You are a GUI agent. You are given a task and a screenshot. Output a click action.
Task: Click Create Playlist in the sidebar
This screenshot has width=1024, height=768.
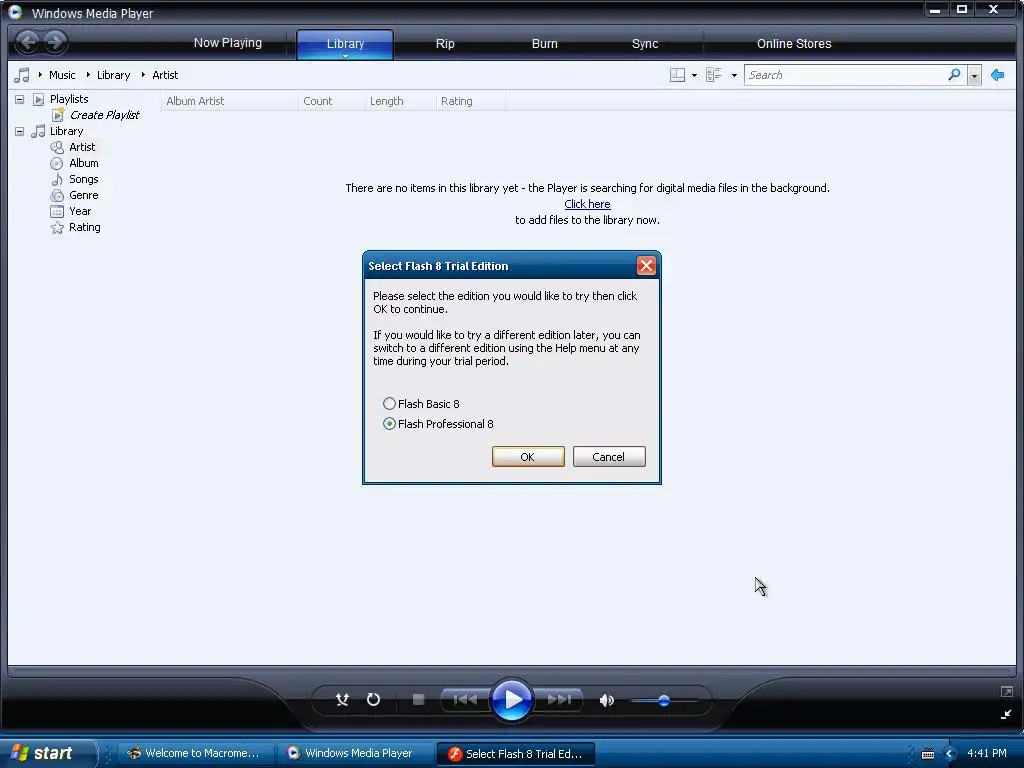[x=104, y=115]
